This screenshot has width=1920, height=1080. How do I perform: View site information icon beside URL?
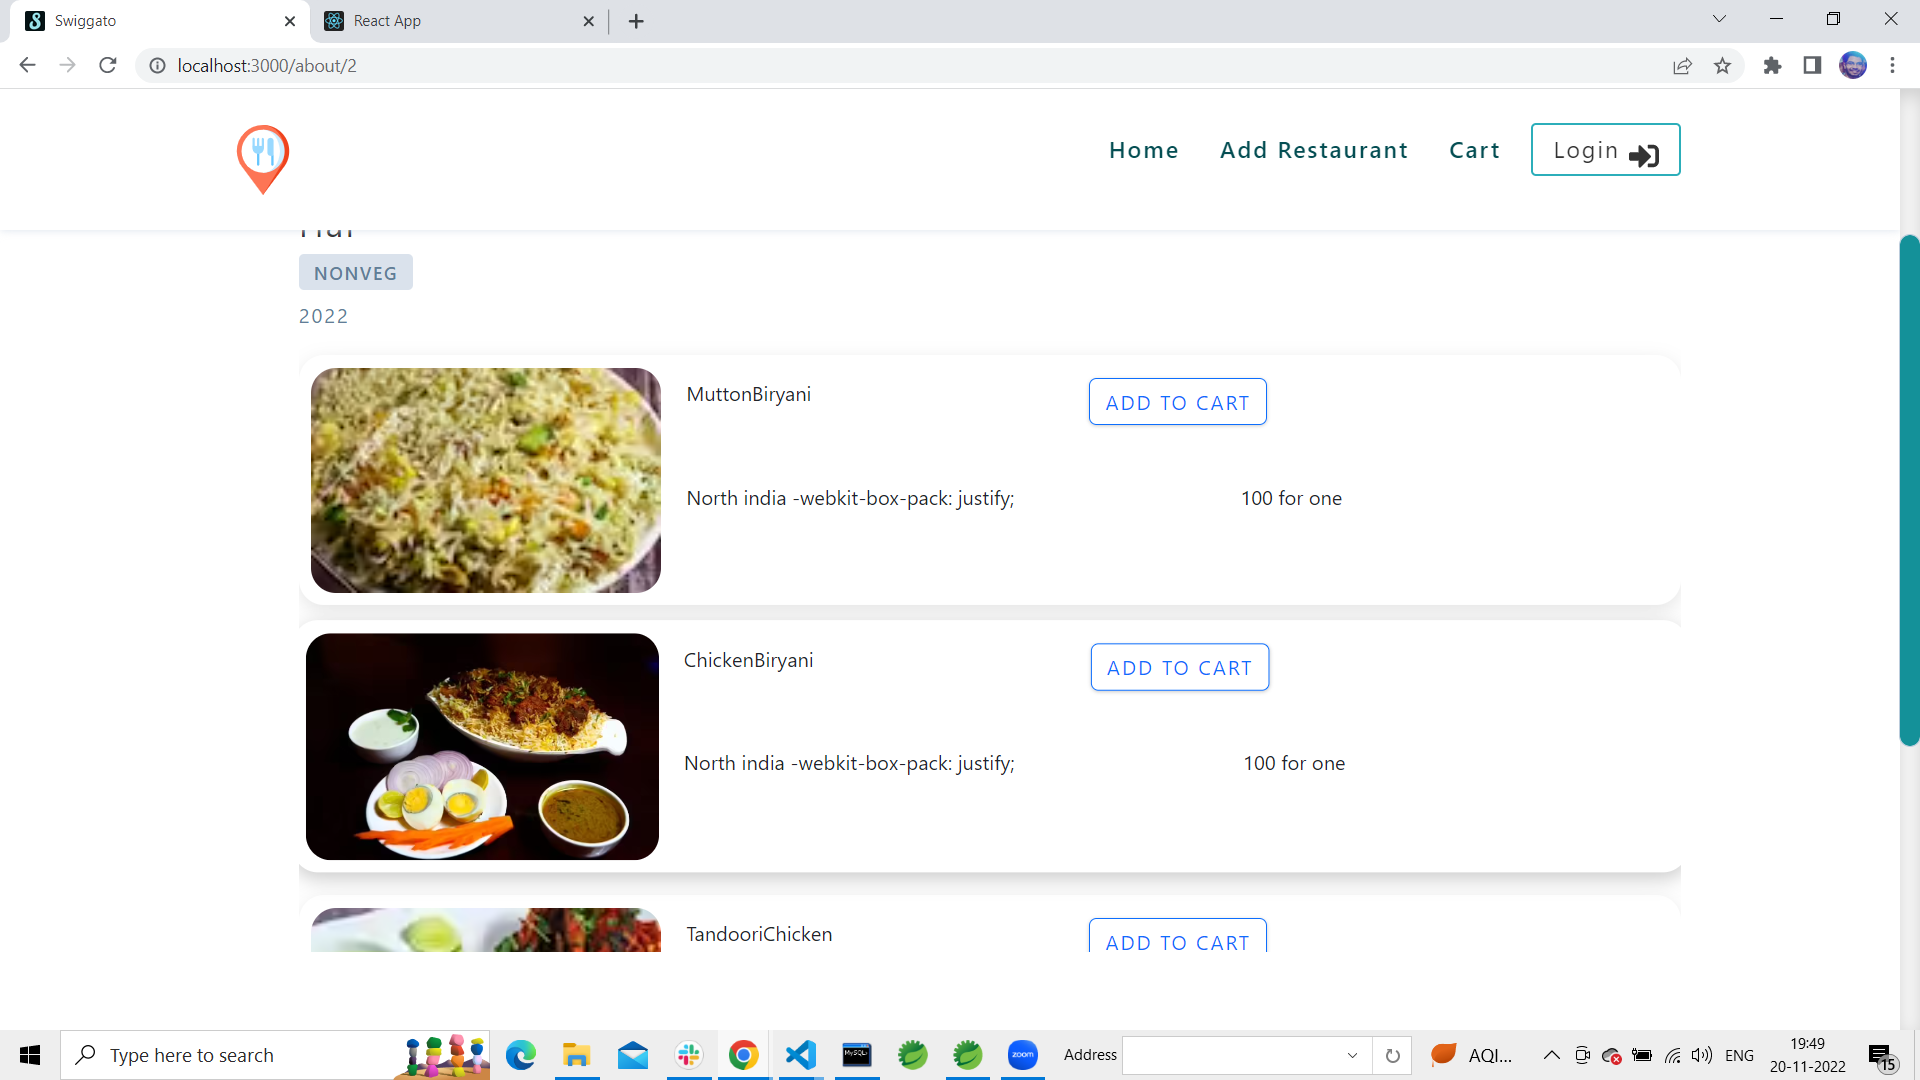[157, 66]
